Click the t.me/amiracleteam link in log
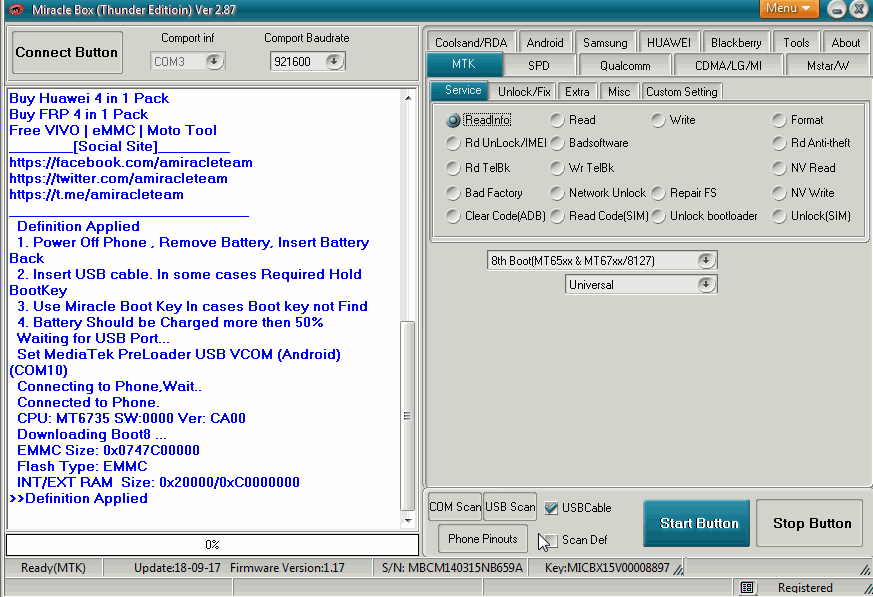 [96, 195]
